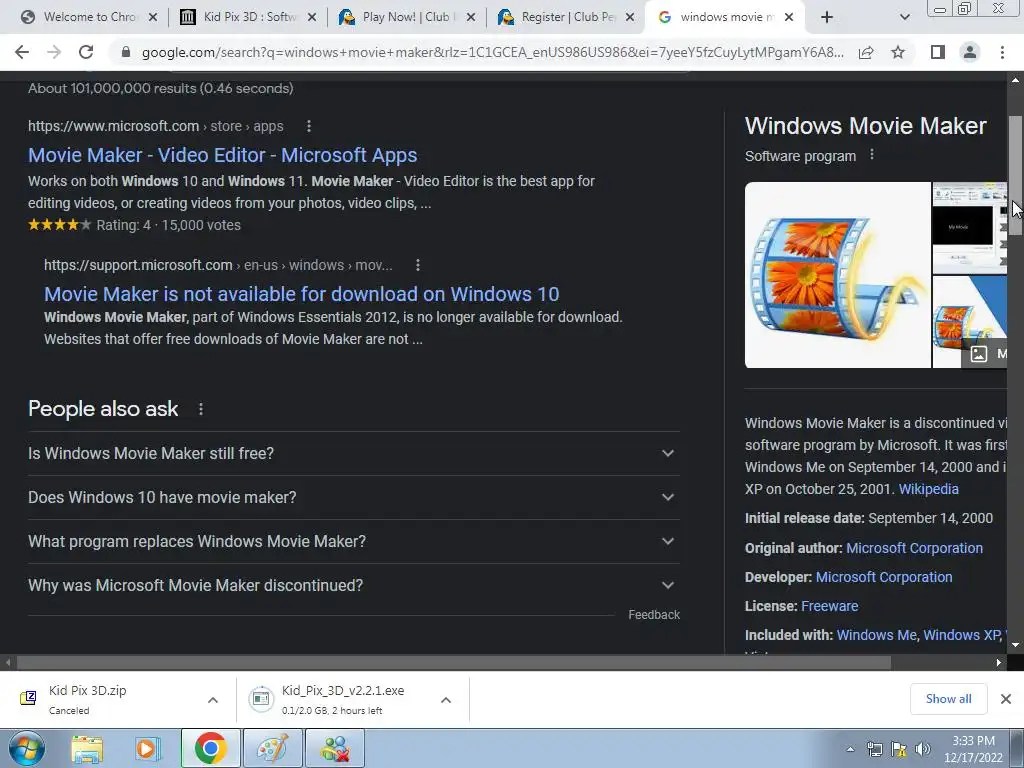The image size is (1024, 768).
Task: Open options for Kid_Pix_3D_v2.2.1.exe download
Action: pyautogui.click(x=446, y=700)
